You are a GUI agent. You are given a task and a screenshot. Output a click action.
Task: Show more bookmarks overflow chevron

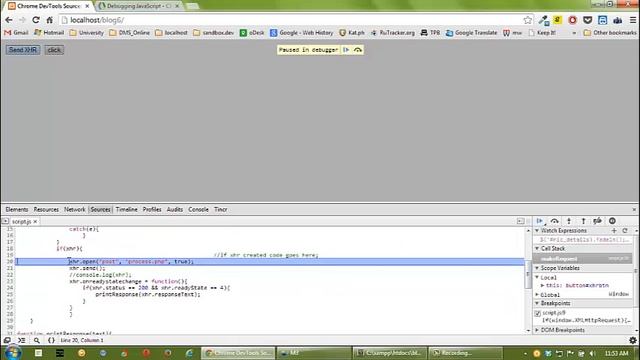[x=574, y=33]
